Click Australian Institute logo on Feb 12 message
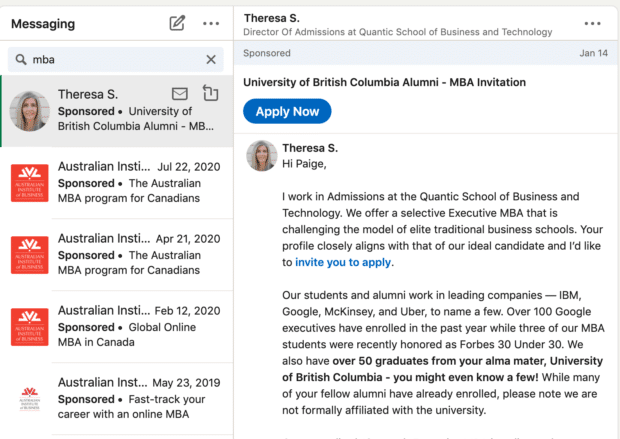Image resolution: width=620 pixels, height=439 pixels. (x=30, y=327)
